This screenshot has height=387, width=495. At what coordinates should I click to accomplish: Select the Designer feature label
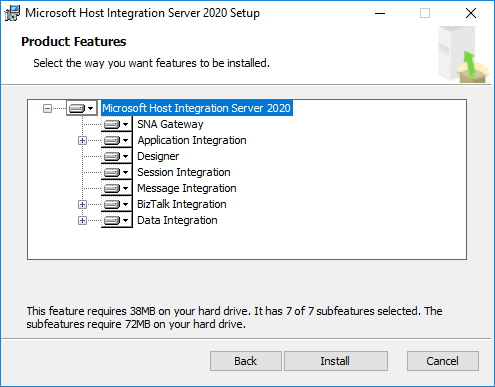pyautogui.click(x=158, y=156)
